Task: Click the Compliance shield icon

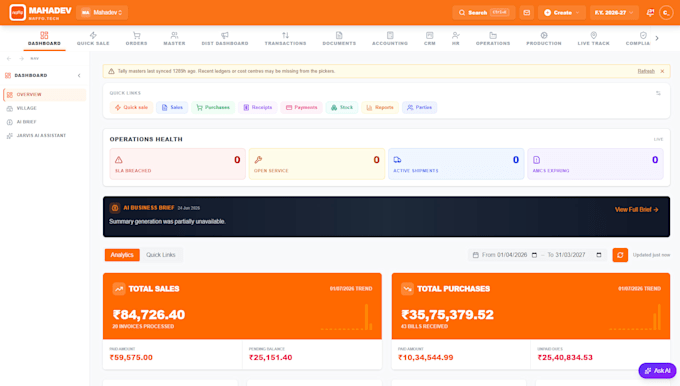Action: click(643, 35)
